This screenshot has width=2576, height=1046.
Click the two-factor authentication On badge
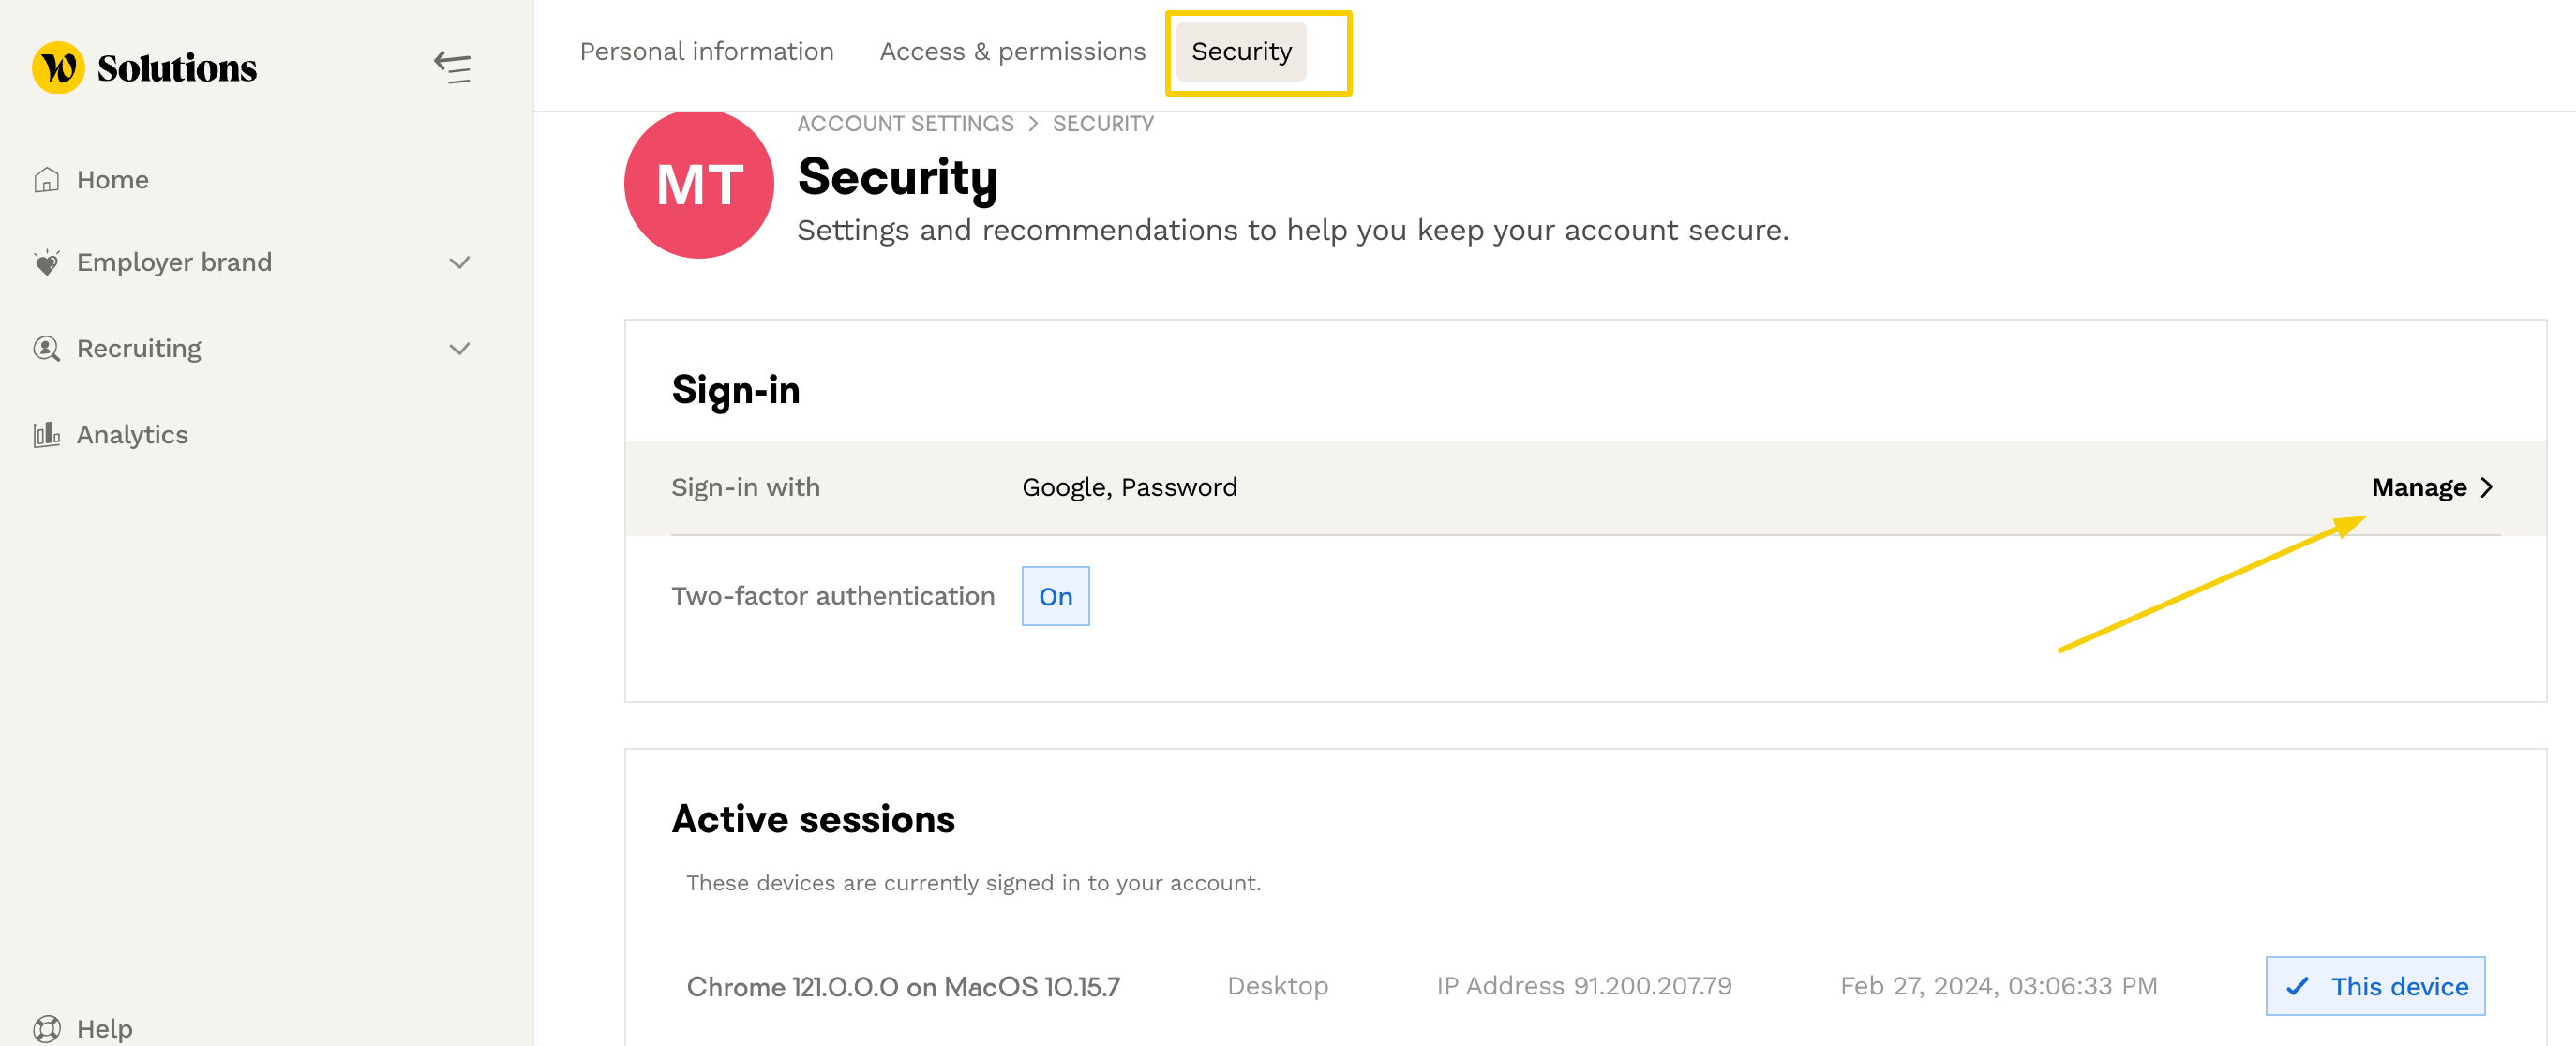[1055, 596]
